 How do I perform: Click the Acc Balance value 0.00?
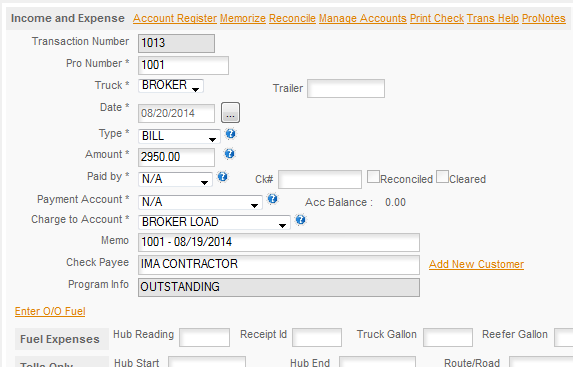[395, 202]
